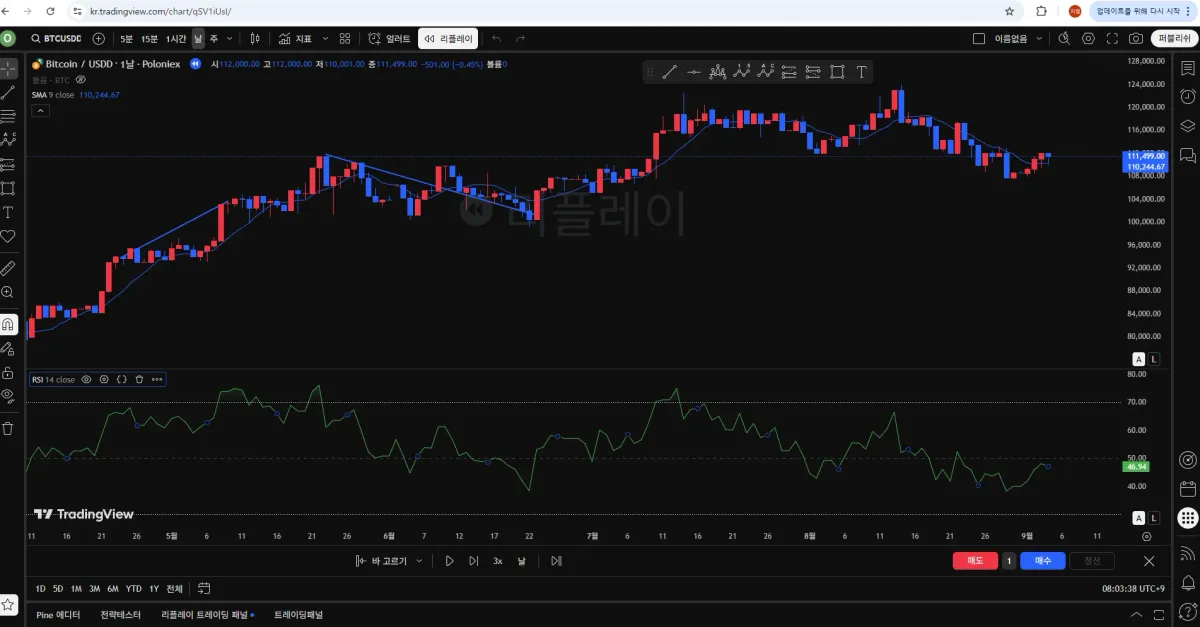Image resolution: width=1200 pixels, height=627 pixels.
Task: Remove the RSI indicator with trash icon
Action: [139, 380]
